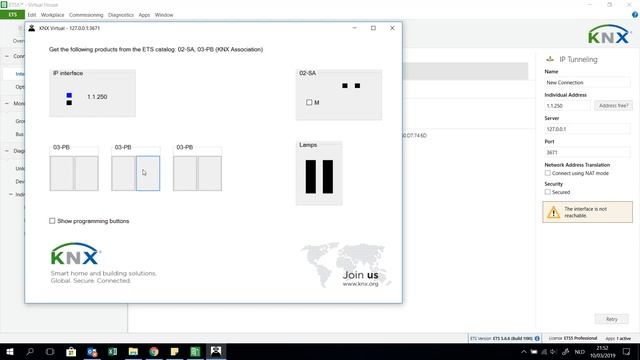Switch to ETS5 app in taskbar

[195, 351]
